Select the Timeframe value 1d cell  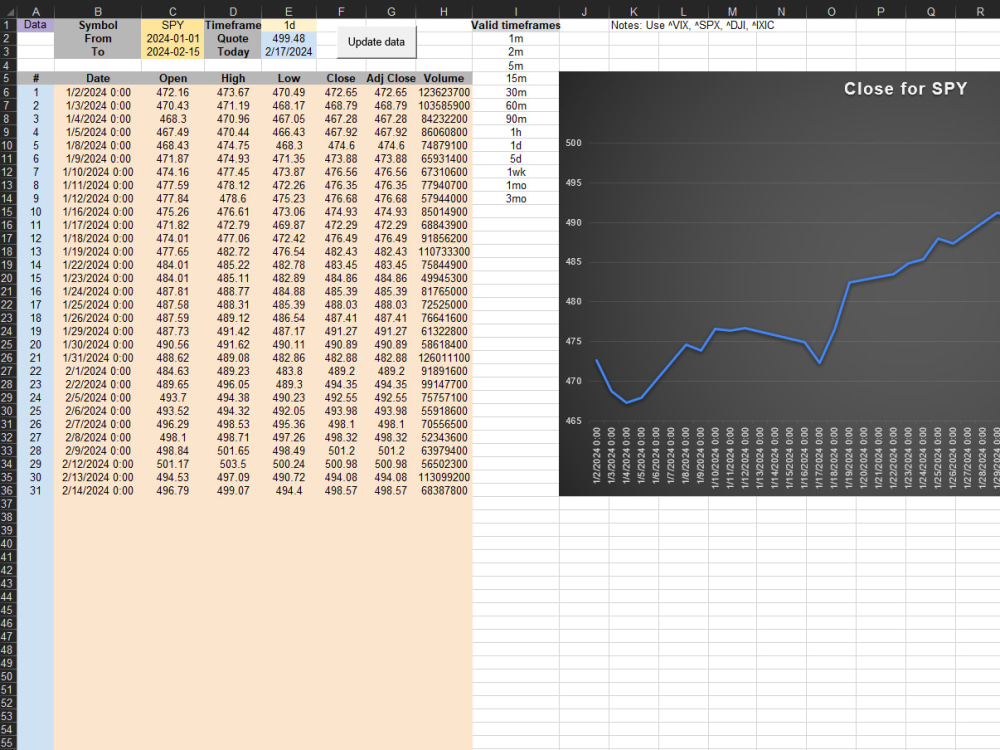tap(289, 25)
